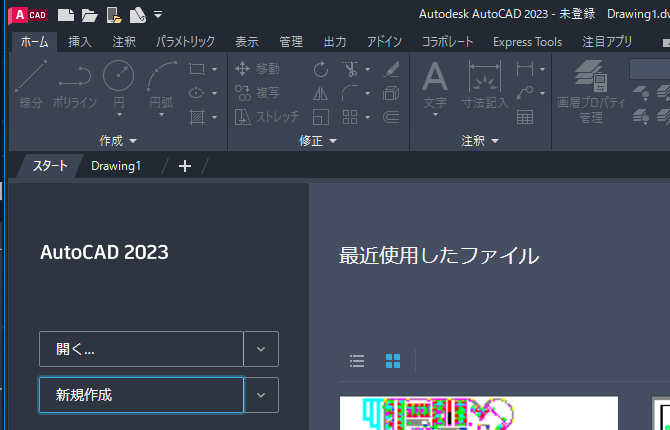The height and width of the screenshot is (430, 670).
Task: Switch to the Drawing1 file tab
Action: point(116,166)
